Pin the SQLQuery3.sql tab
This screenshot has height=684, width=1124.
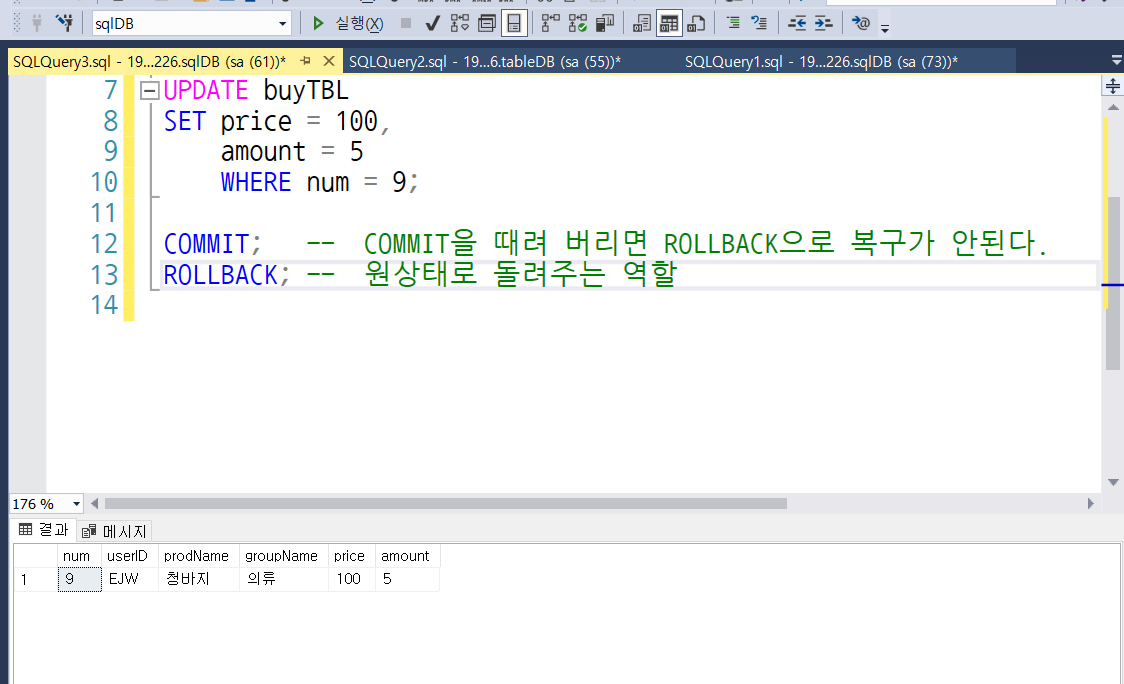tap(305, 62)
